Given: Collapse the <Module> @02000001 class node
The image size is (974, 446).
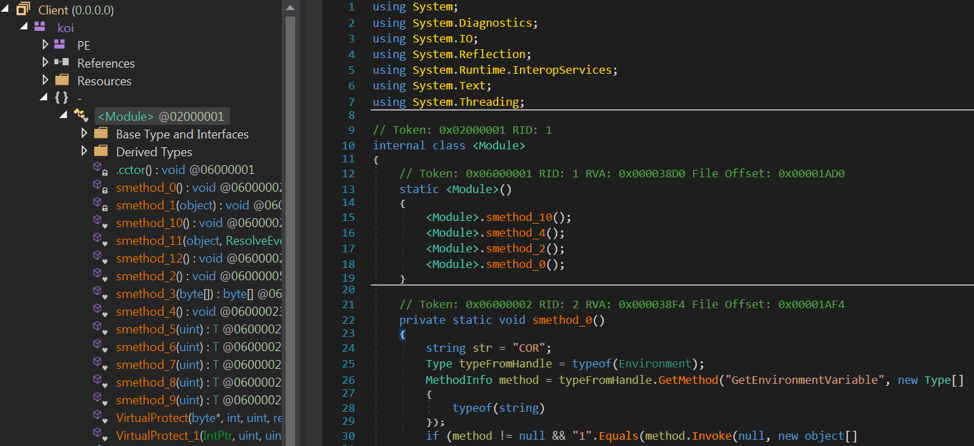Looking at the screenshot, I should pyautogui.click(x=63, y=116).
